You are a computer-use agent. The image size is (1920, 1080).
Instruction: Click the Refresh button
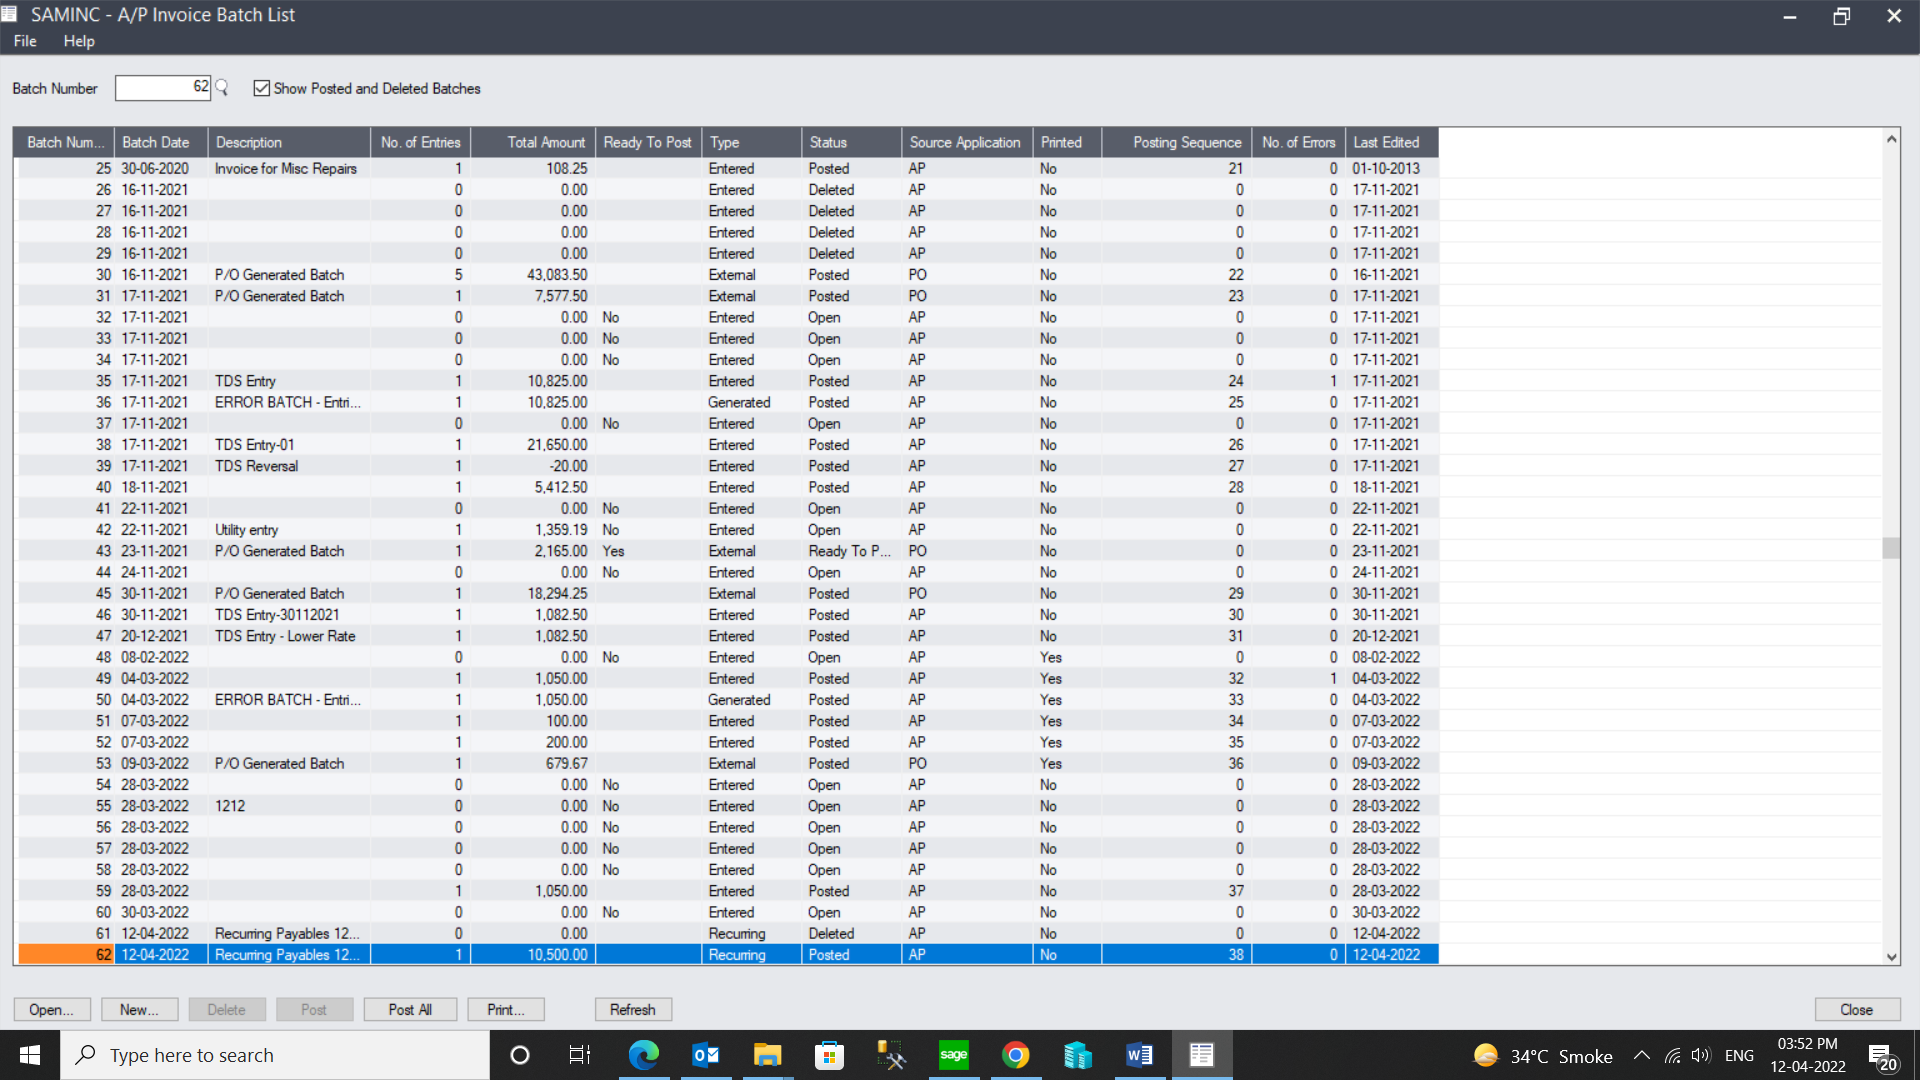[632, 1009]
